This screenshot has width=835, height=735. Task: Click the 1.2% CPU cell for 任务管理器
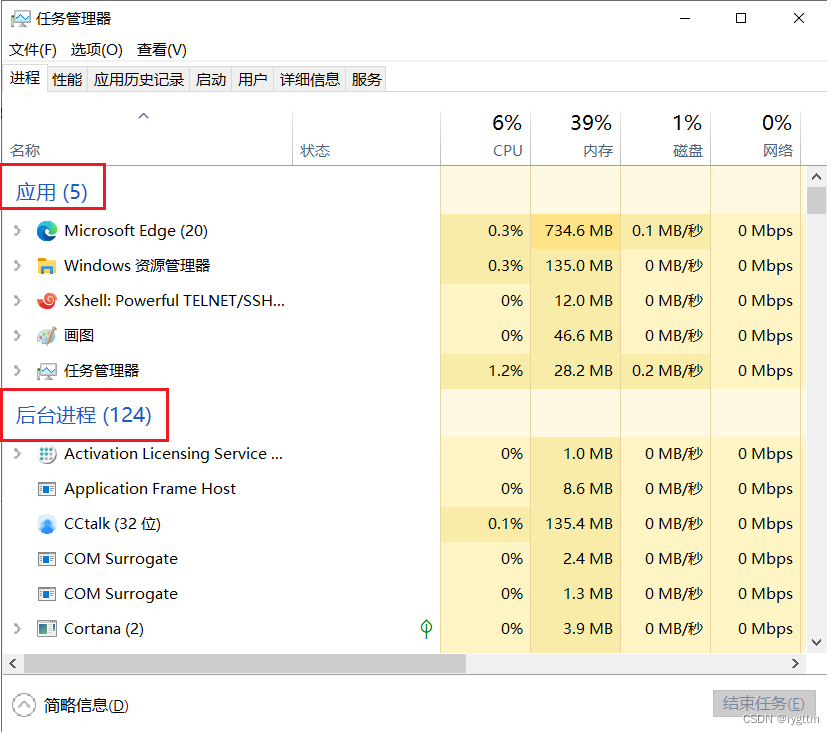[486, 371]
